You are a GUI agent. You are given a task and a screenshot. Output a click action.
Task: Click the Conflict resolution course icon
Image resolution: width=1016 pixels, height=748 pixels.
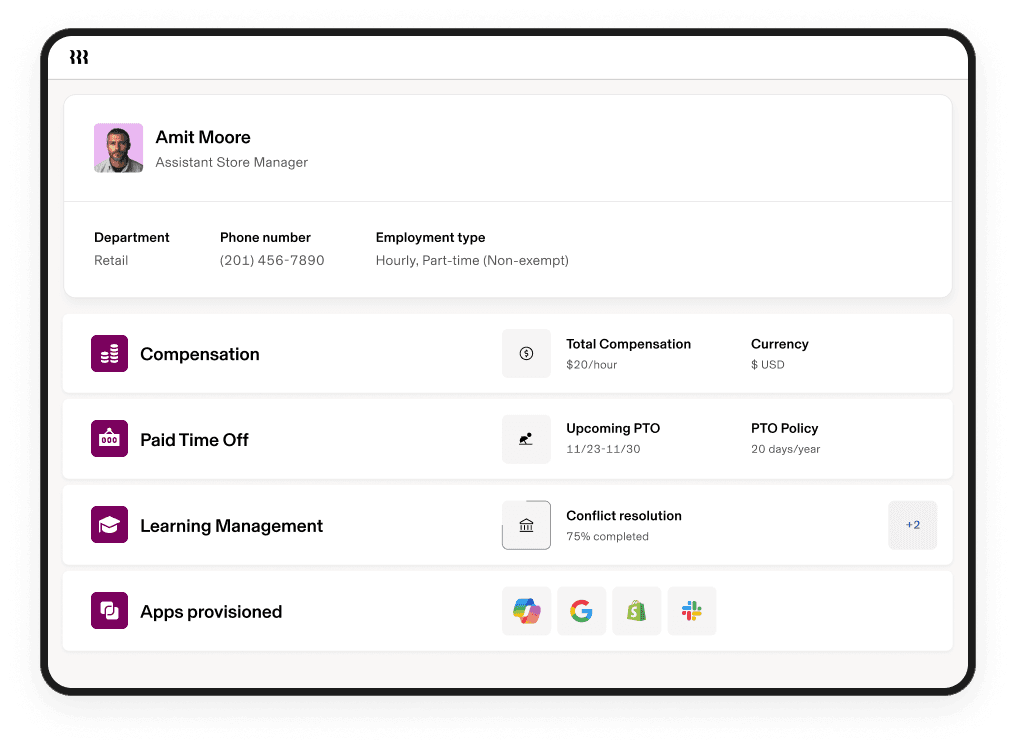(526, 525)
